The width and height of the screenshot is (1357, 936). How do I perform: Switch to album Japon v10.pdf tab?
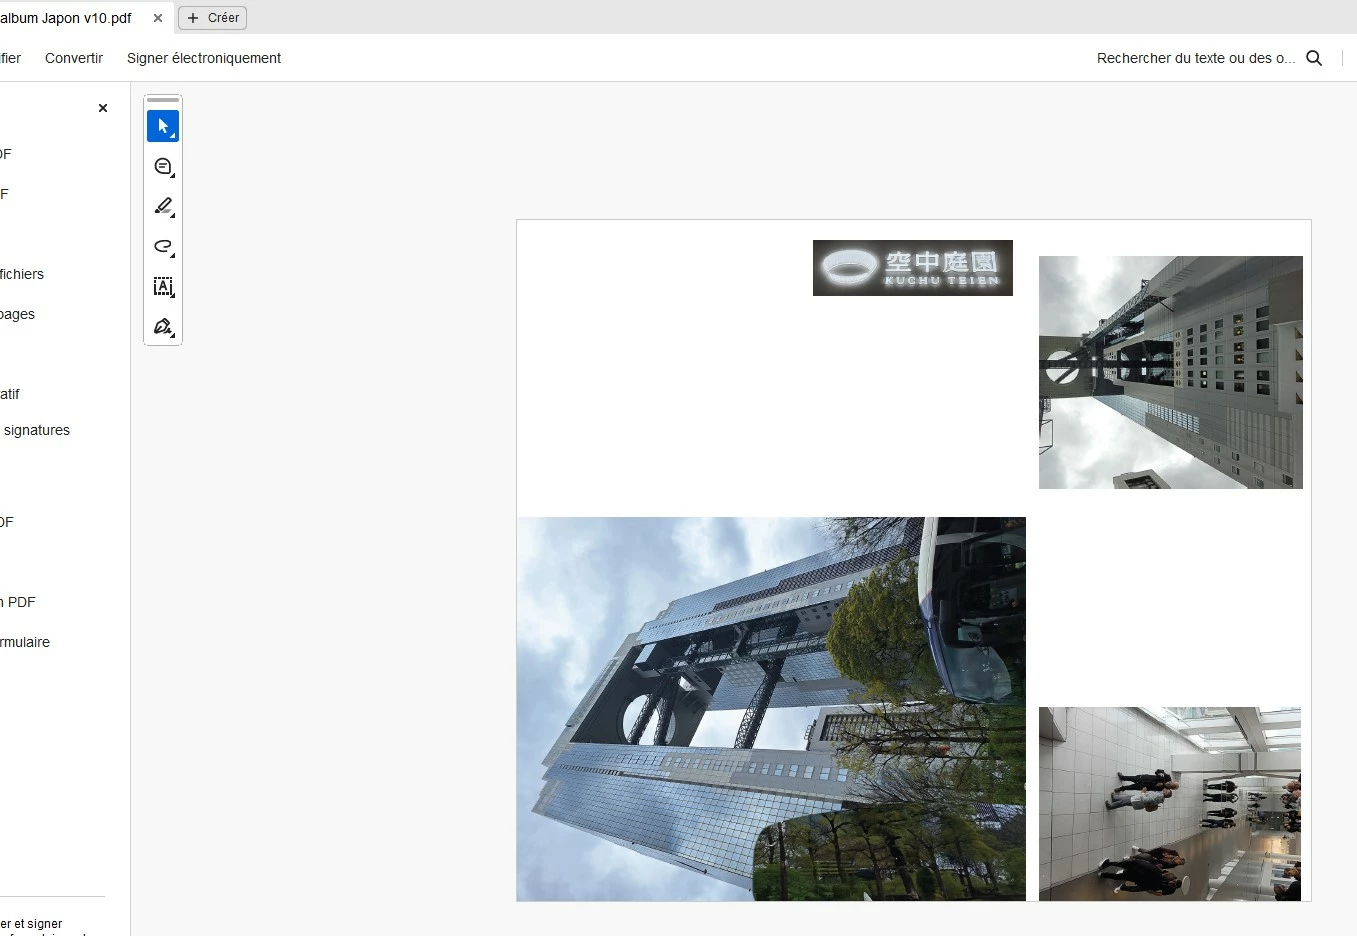pos(66,18)
